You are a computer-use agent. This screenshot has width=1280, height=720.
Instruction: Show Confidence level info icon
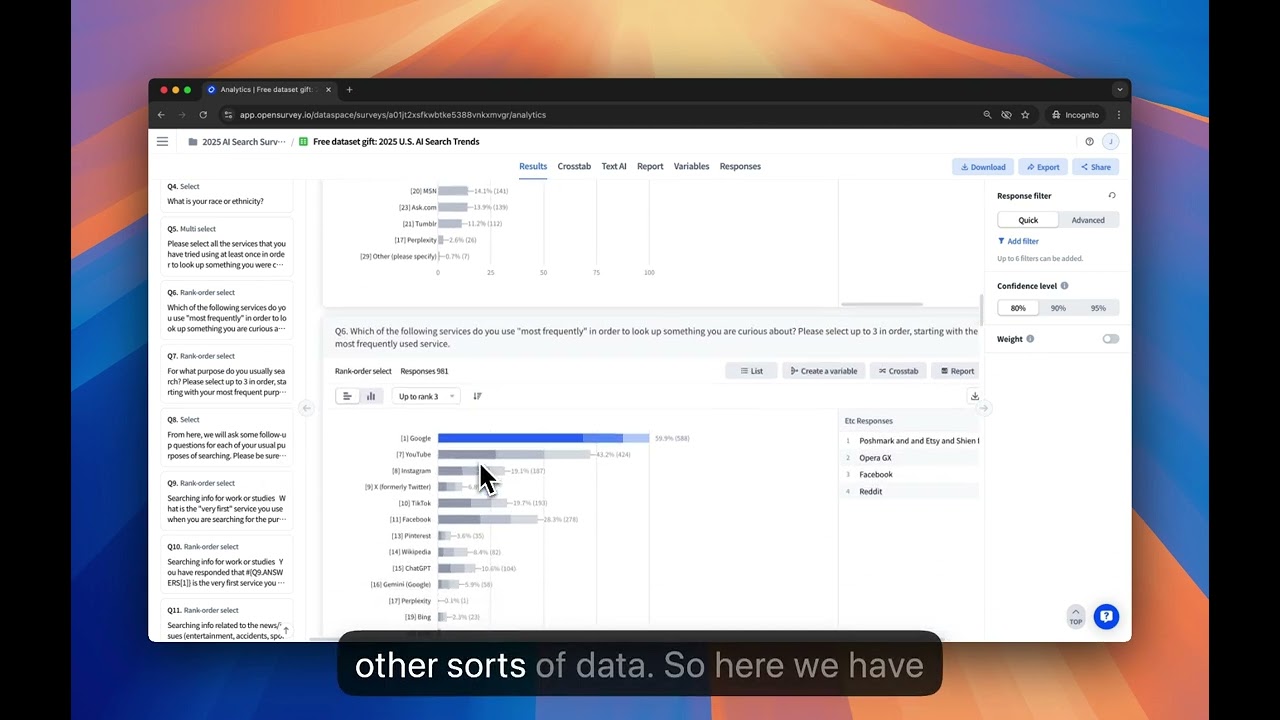coord(1064,286)
